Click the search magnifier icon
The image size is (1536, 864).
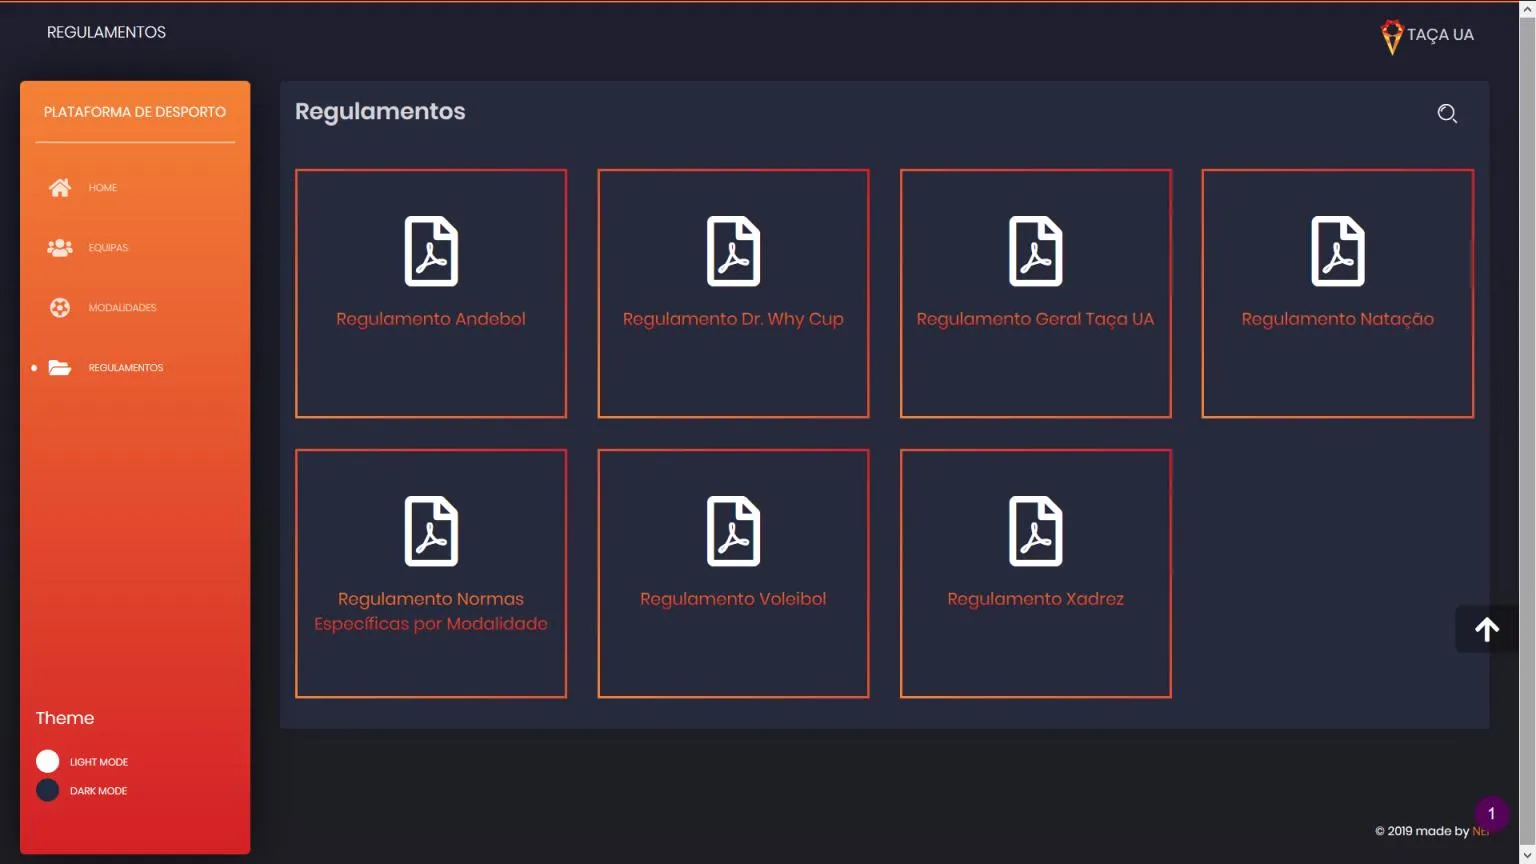pos(1447,114)
